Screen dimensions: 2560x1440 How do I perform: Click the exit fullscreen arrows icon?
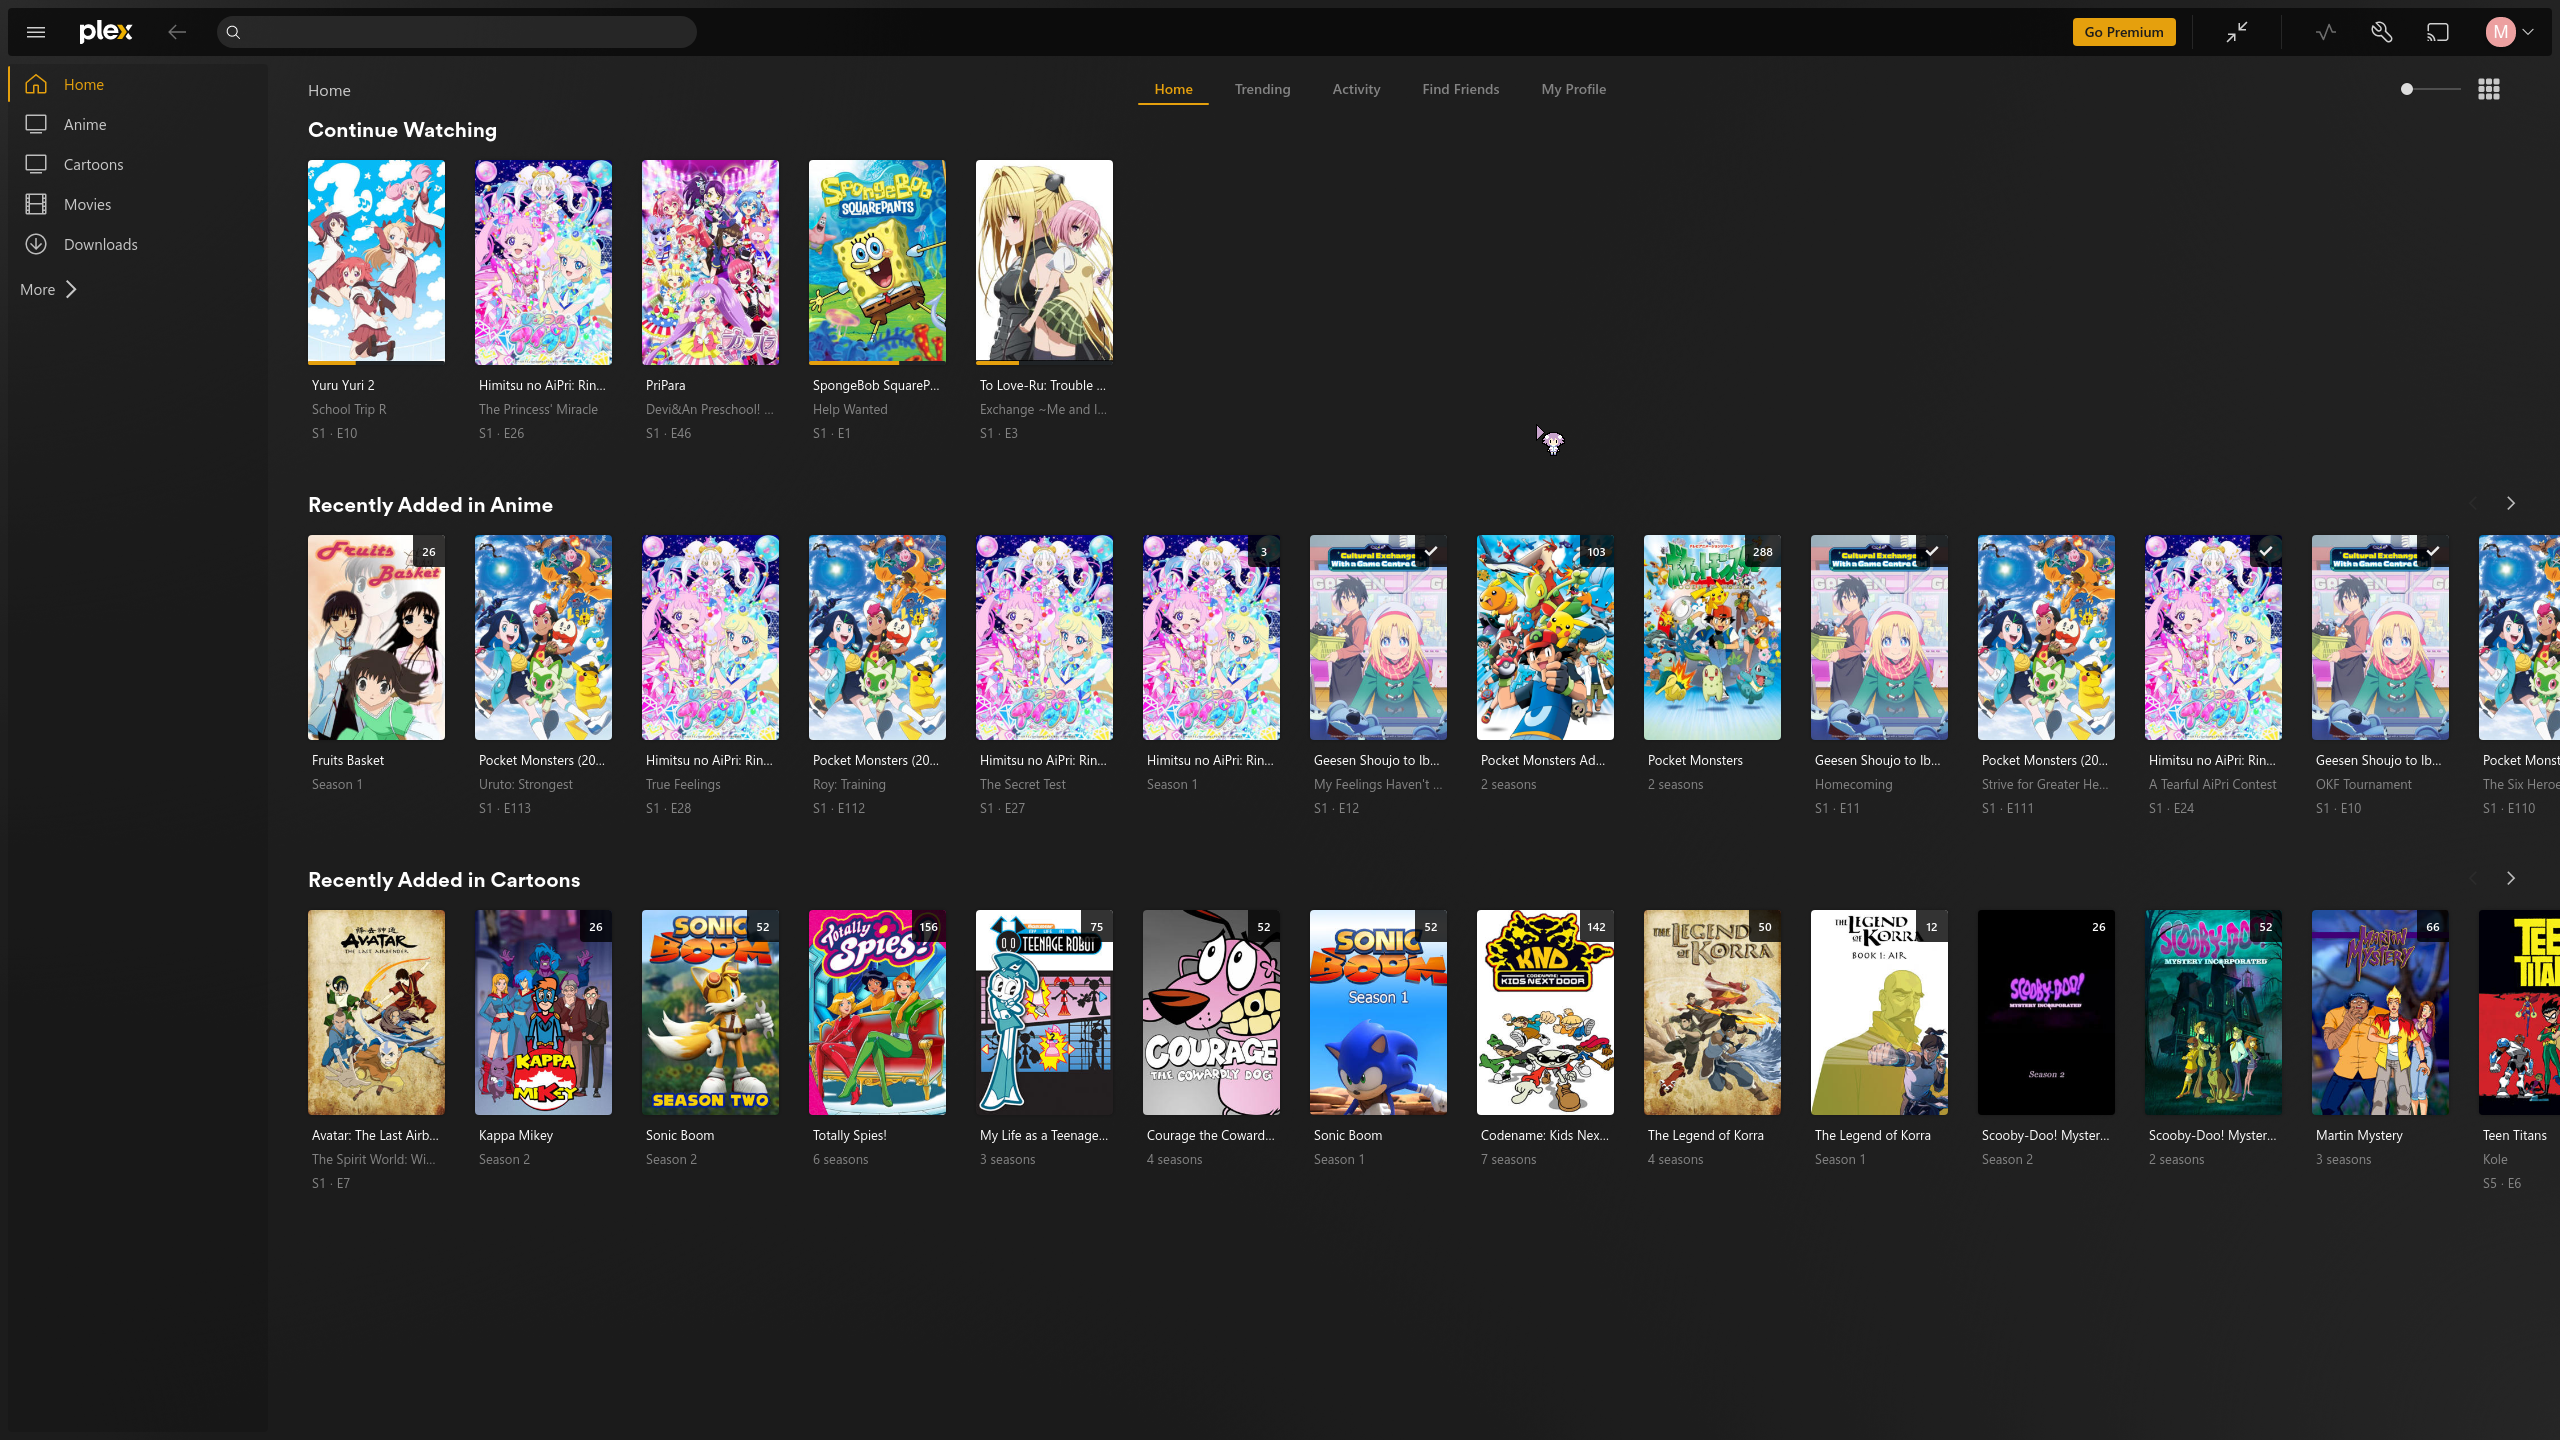[x=2237, y=32]
